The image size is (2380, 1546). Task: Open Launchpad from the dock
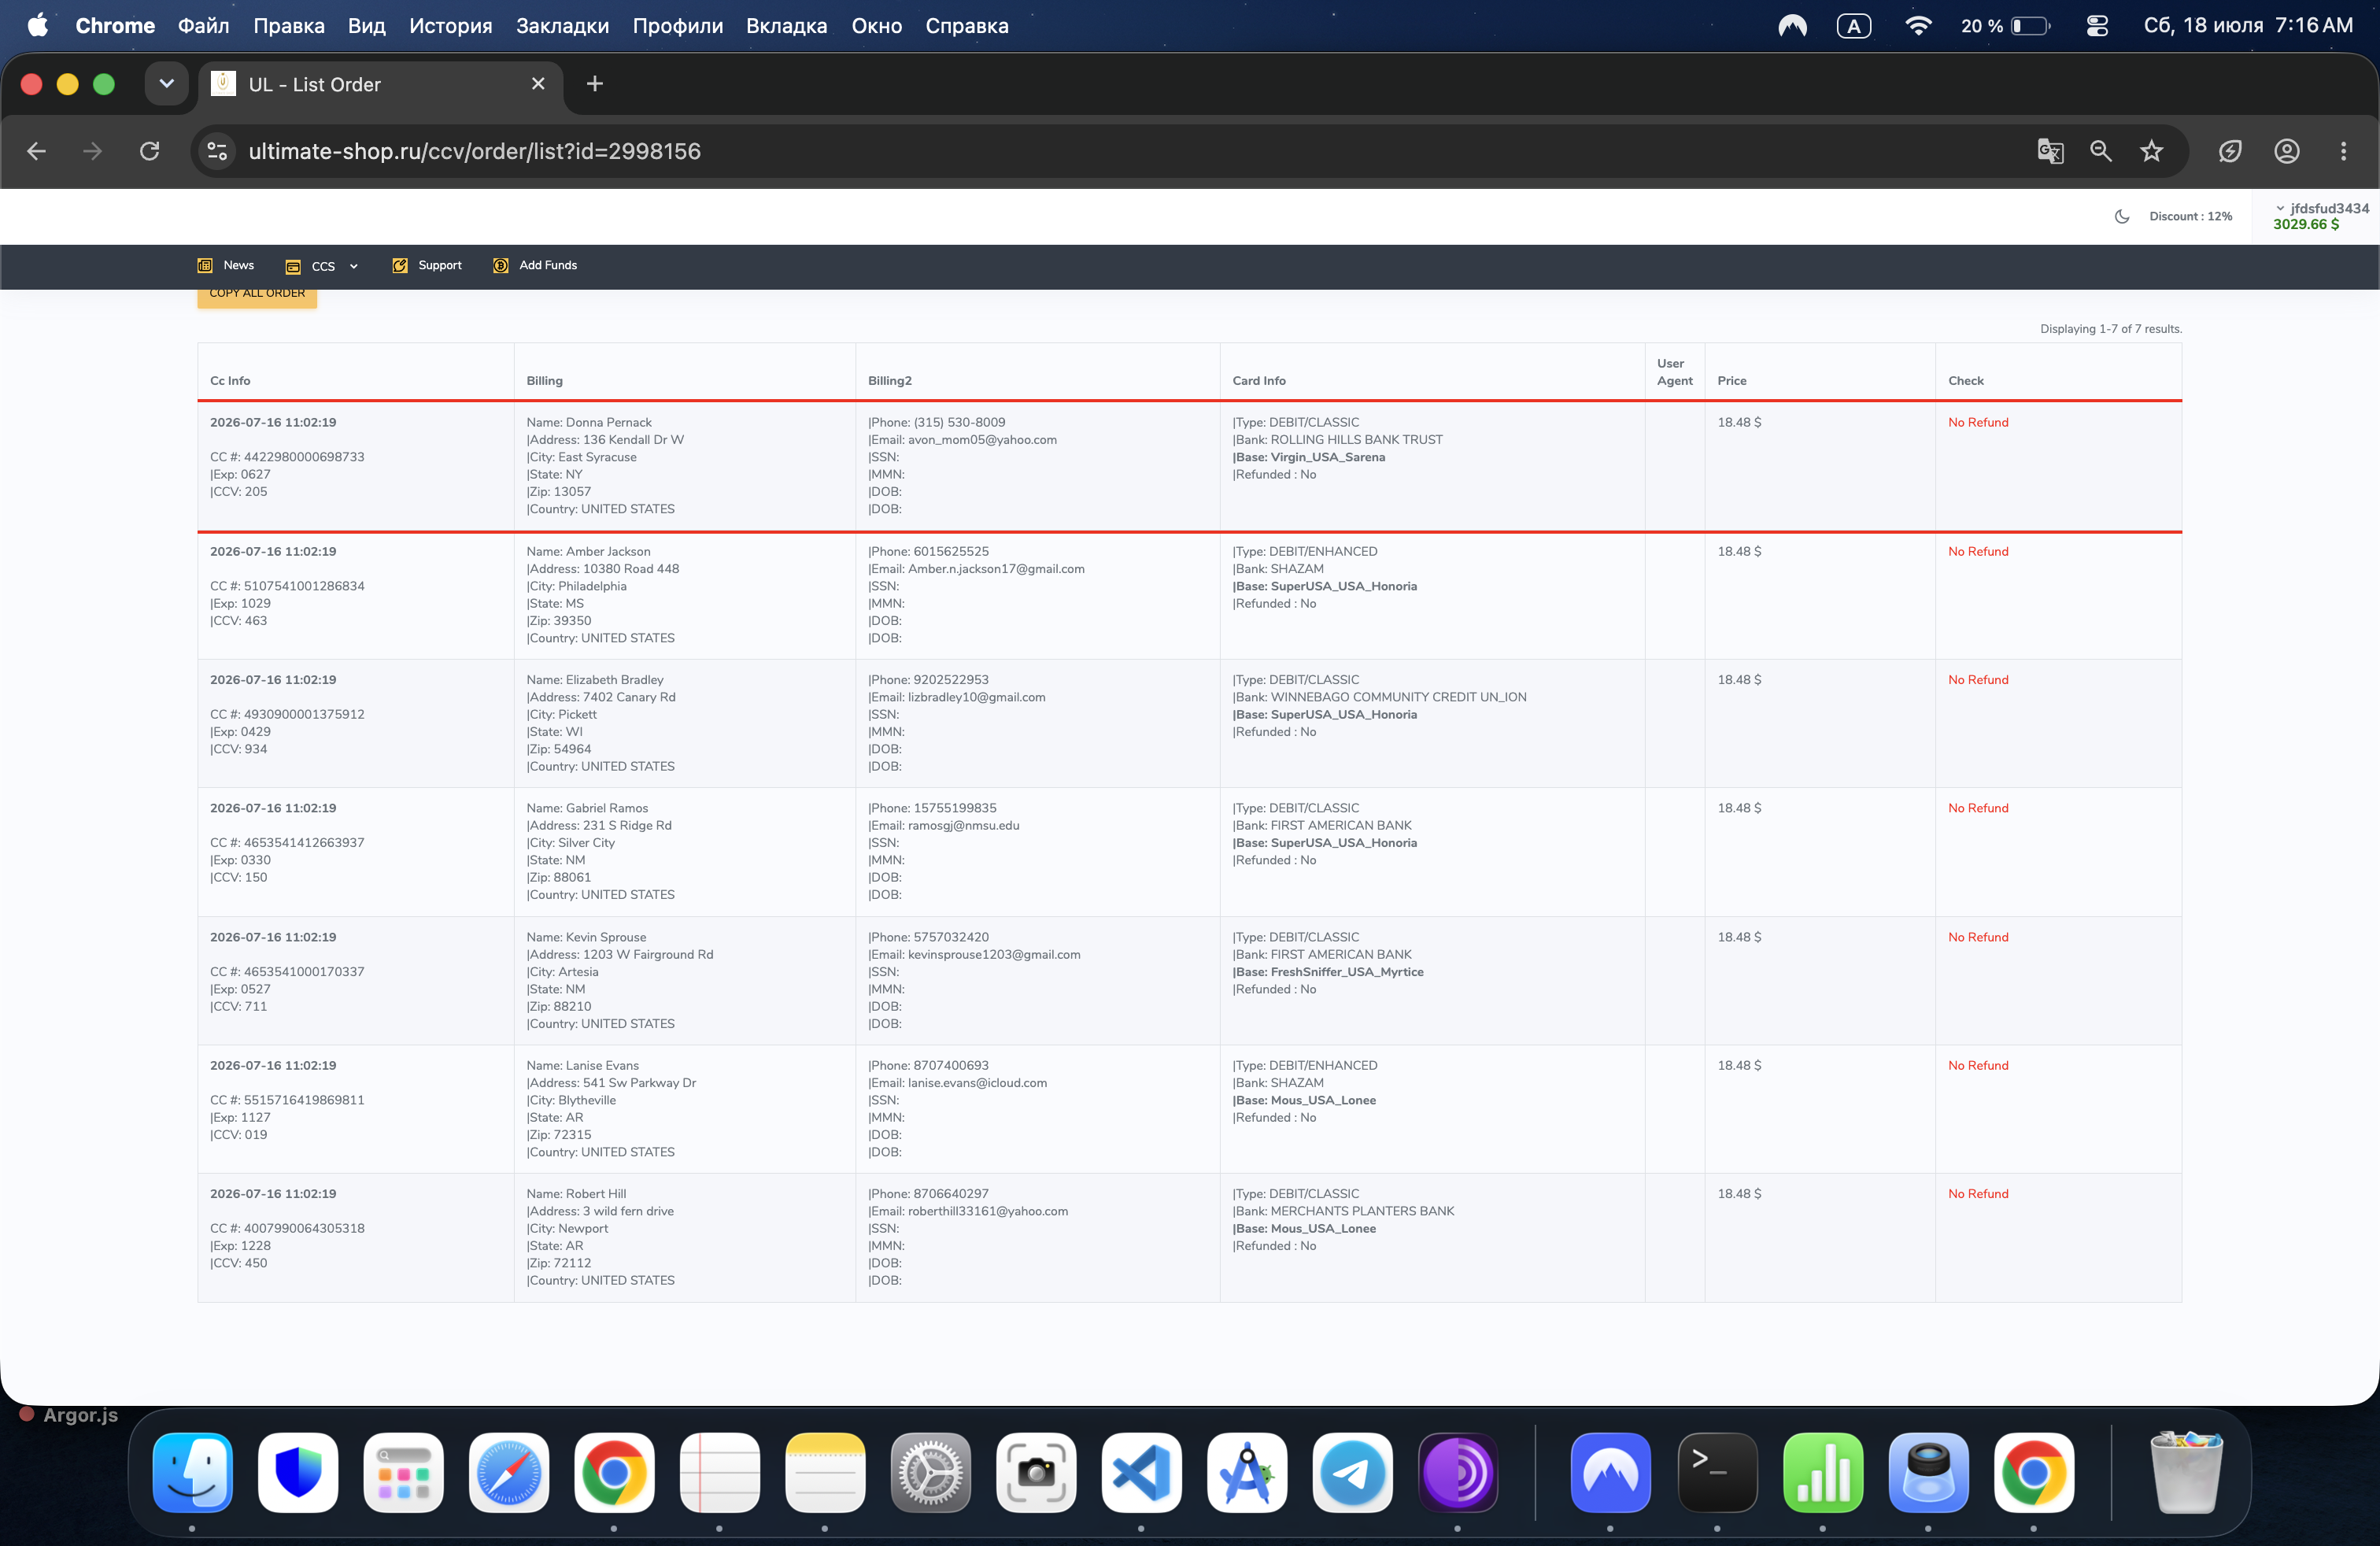(x=403, y=1472)
